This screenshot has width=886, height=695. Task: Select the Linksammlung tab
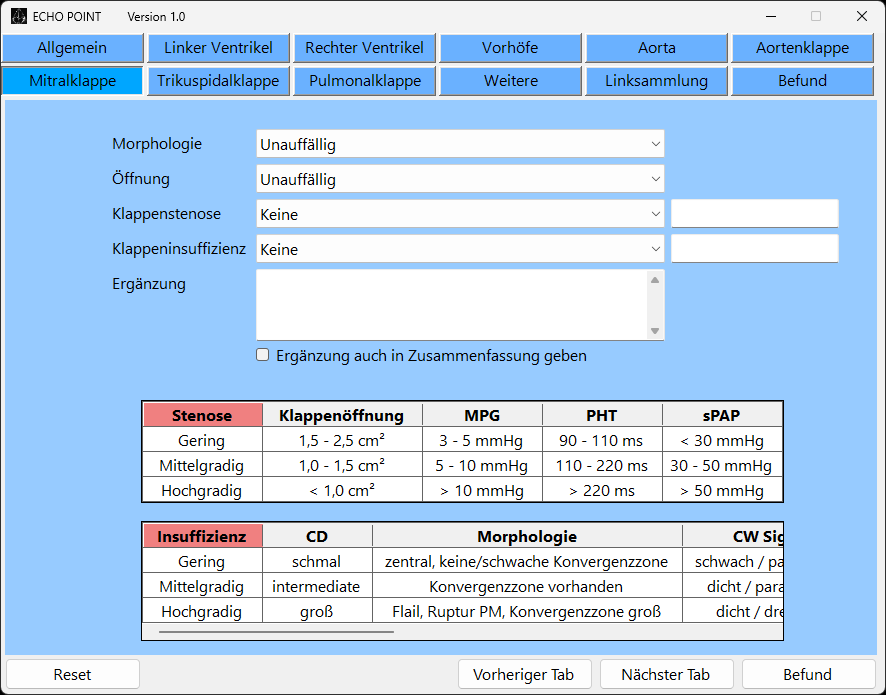click(x=656, y=81)
